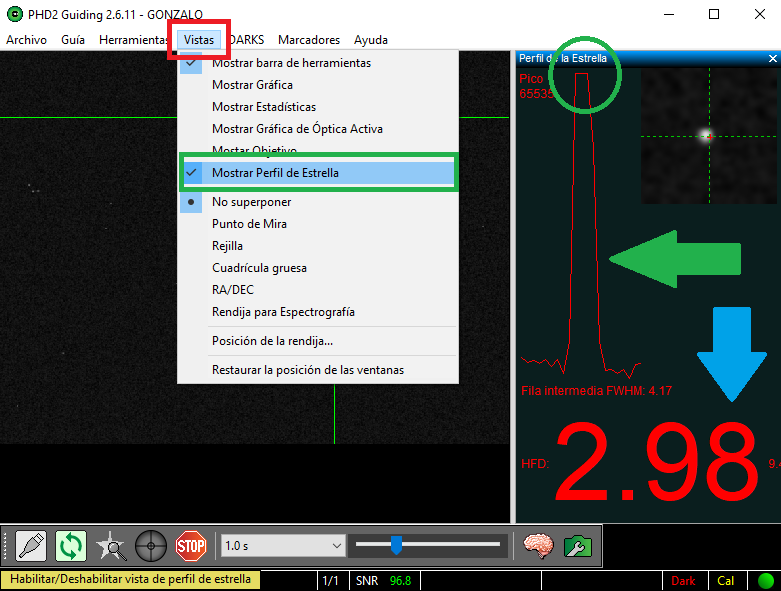Open the Ayuda menu

pyautogui.click(x=371, y=40)
